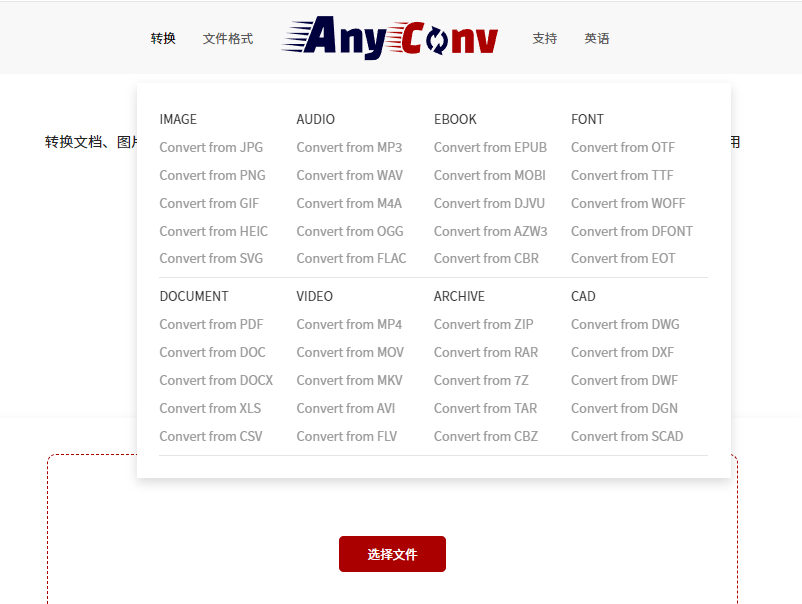Choose Convert from GIF

point(209,204)
